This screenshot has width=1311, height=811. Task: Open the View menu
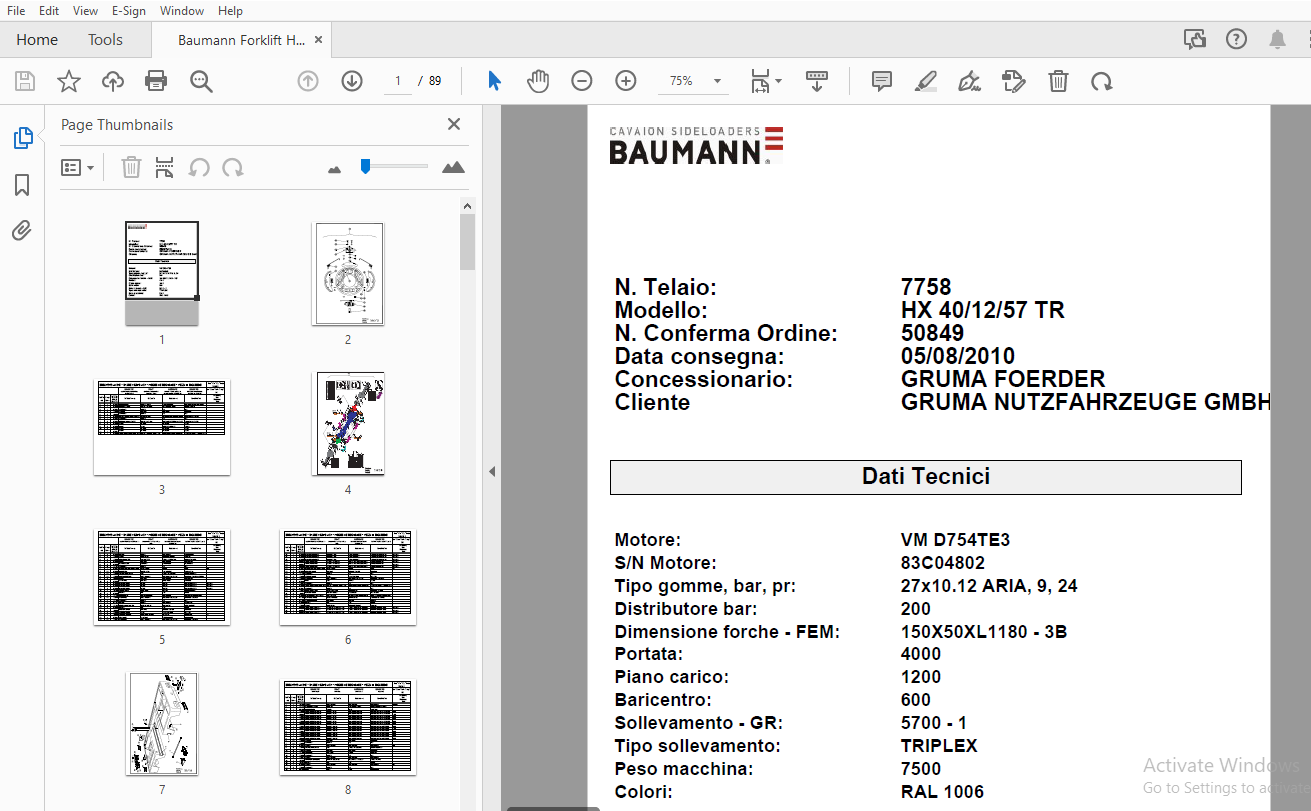pos(86,10)
